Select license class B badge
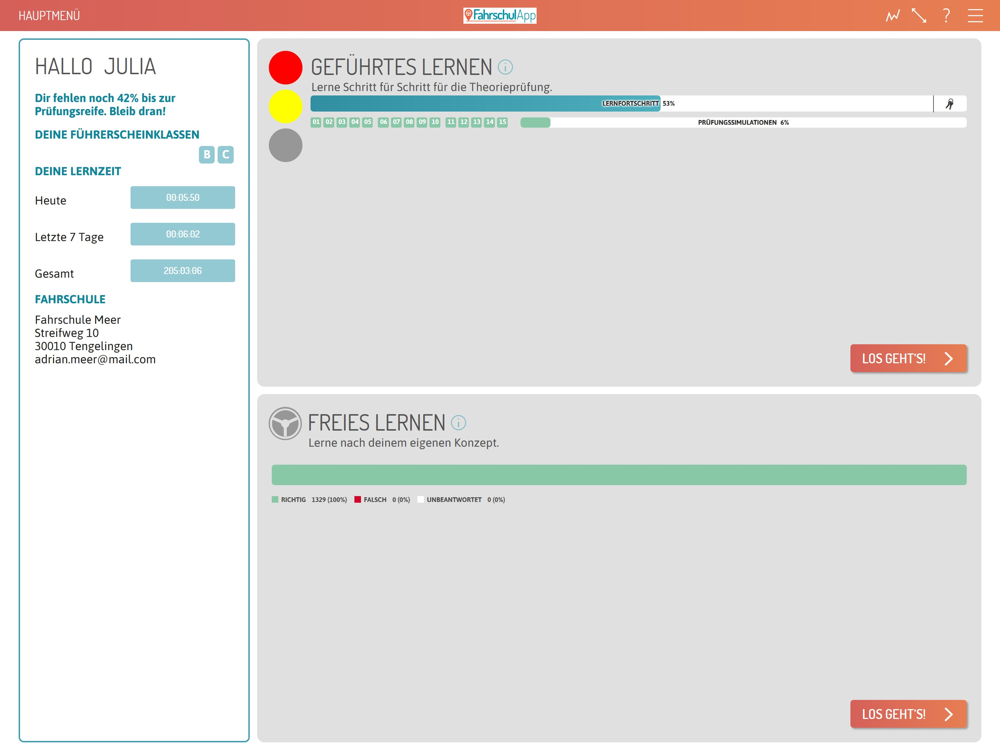The width and height of the screenshot is (1000, 750). pyautogui.click(x=207, y=154)
